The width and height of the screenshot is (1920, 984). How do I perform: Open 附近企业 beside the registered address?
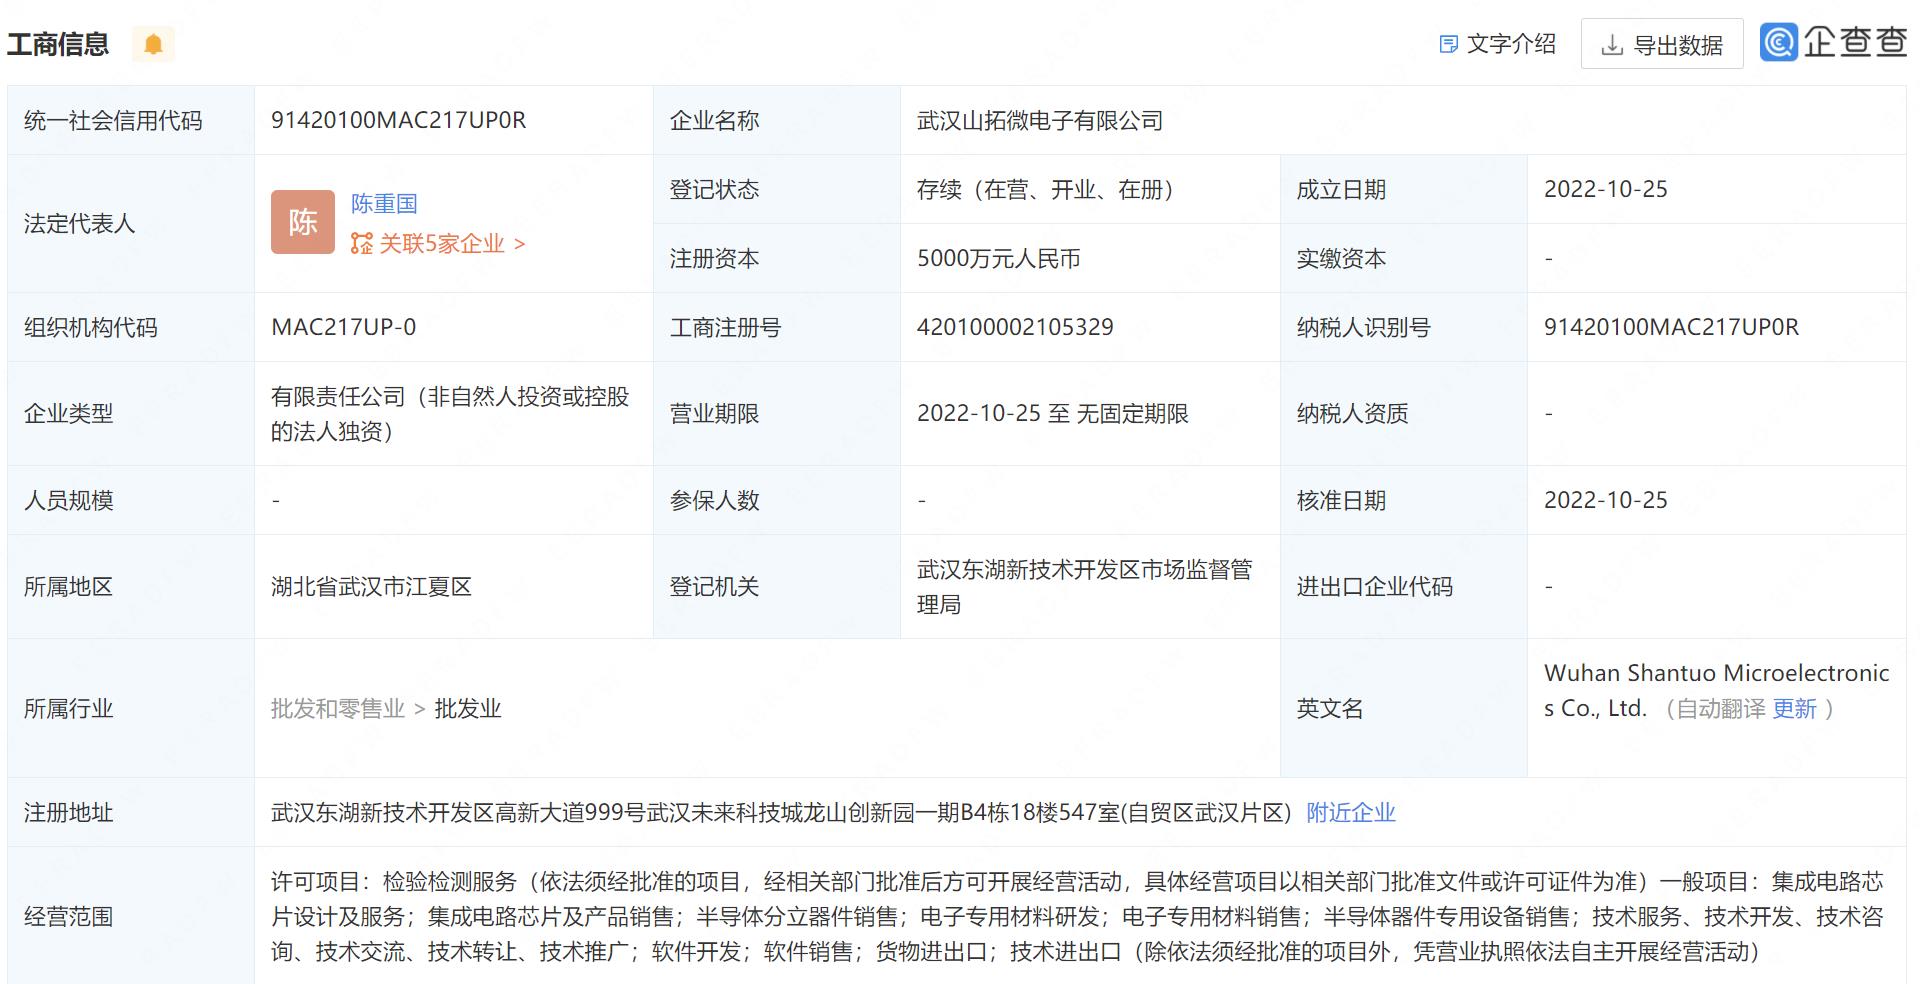click(x=1350, y=813)
